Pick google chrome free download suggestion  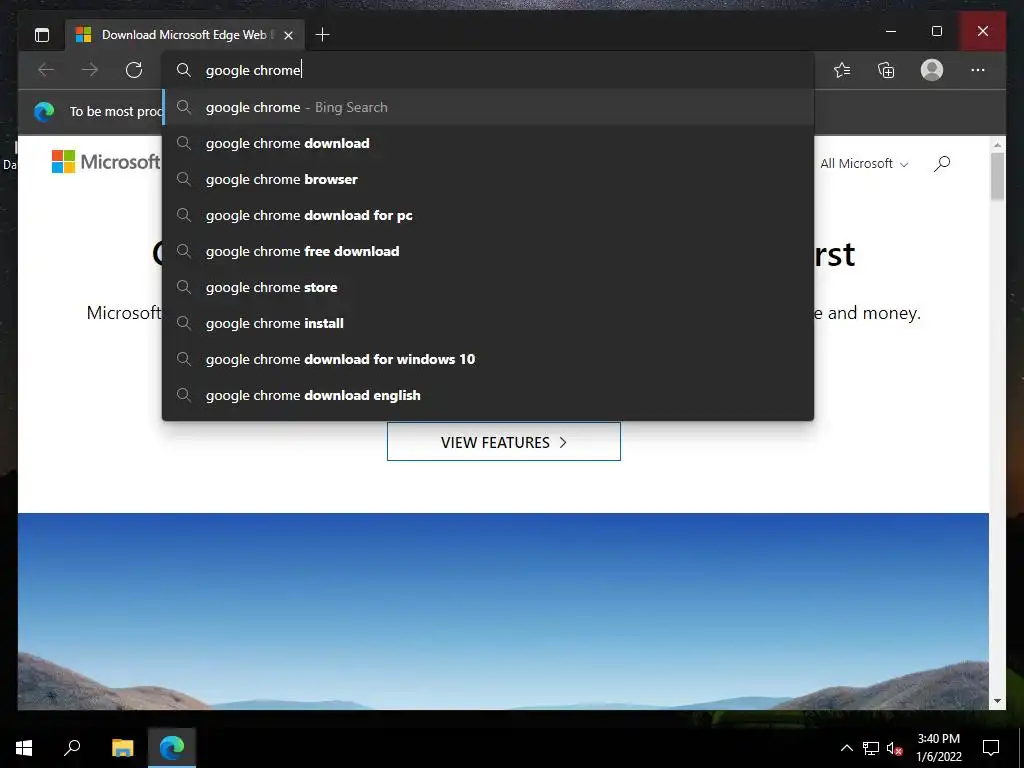point(488,251)
